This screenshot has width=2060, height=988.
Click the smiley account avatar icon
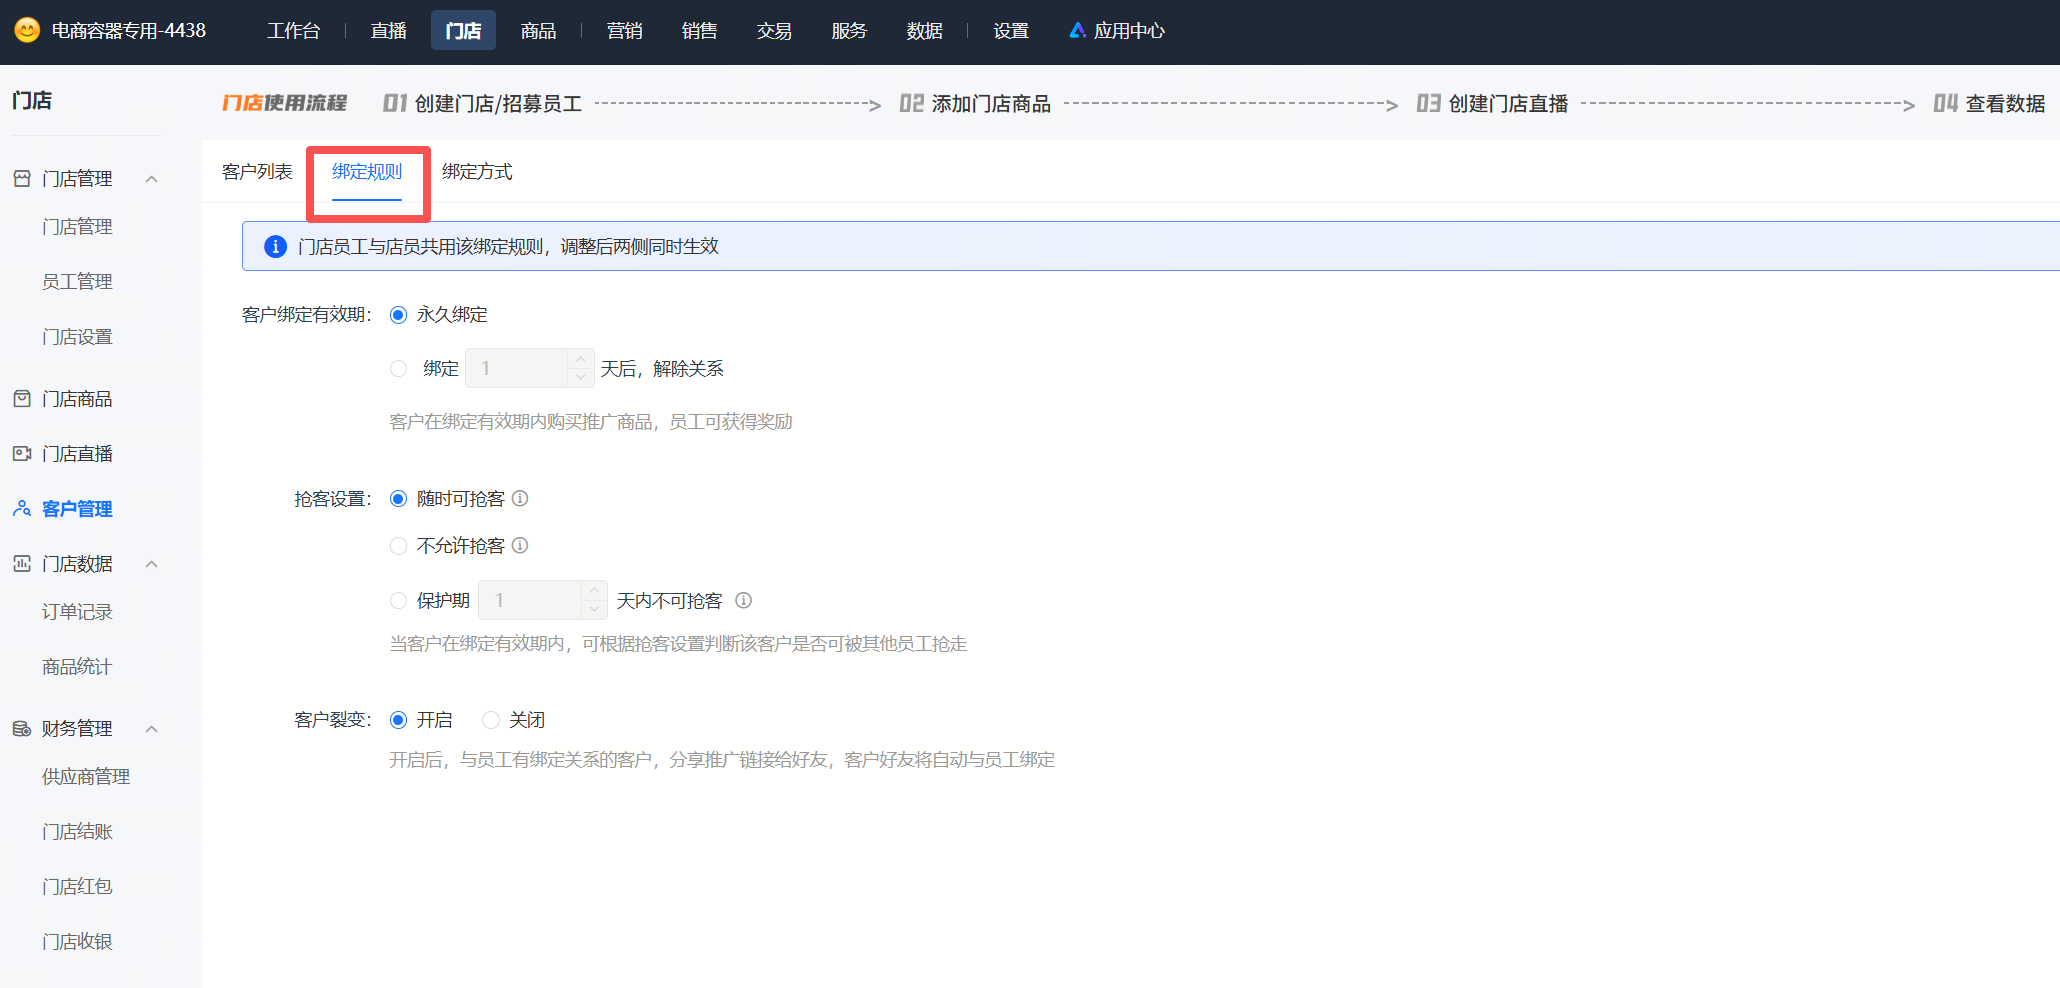(27, 30)
